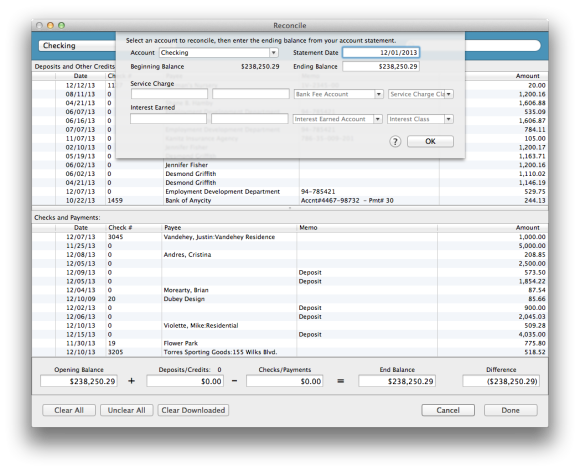Click the split divider between the two lists
The width and height of the screenshot is (580, 471).
290,208
